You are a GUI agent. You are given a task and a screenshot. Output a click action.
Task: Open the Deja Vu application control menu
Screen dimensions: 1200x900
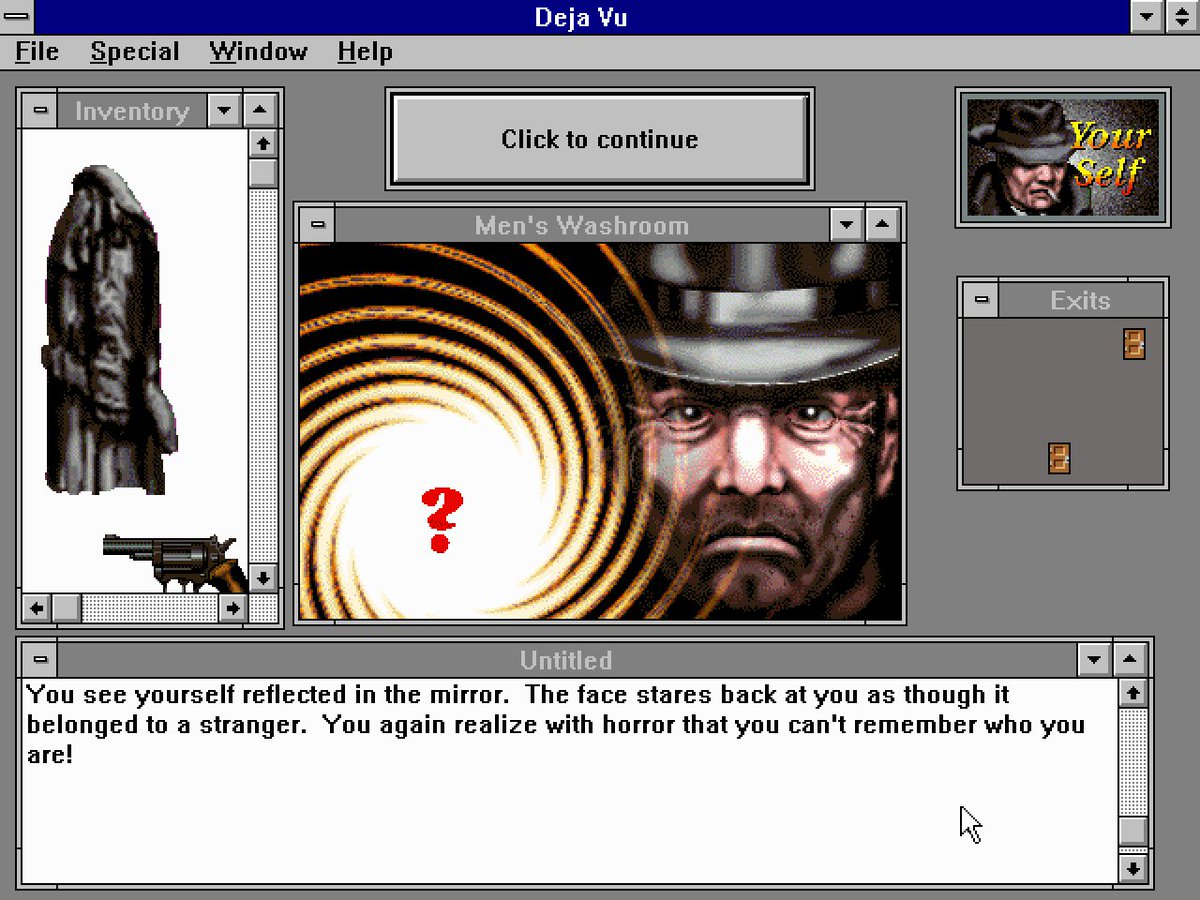click(17, 17)
